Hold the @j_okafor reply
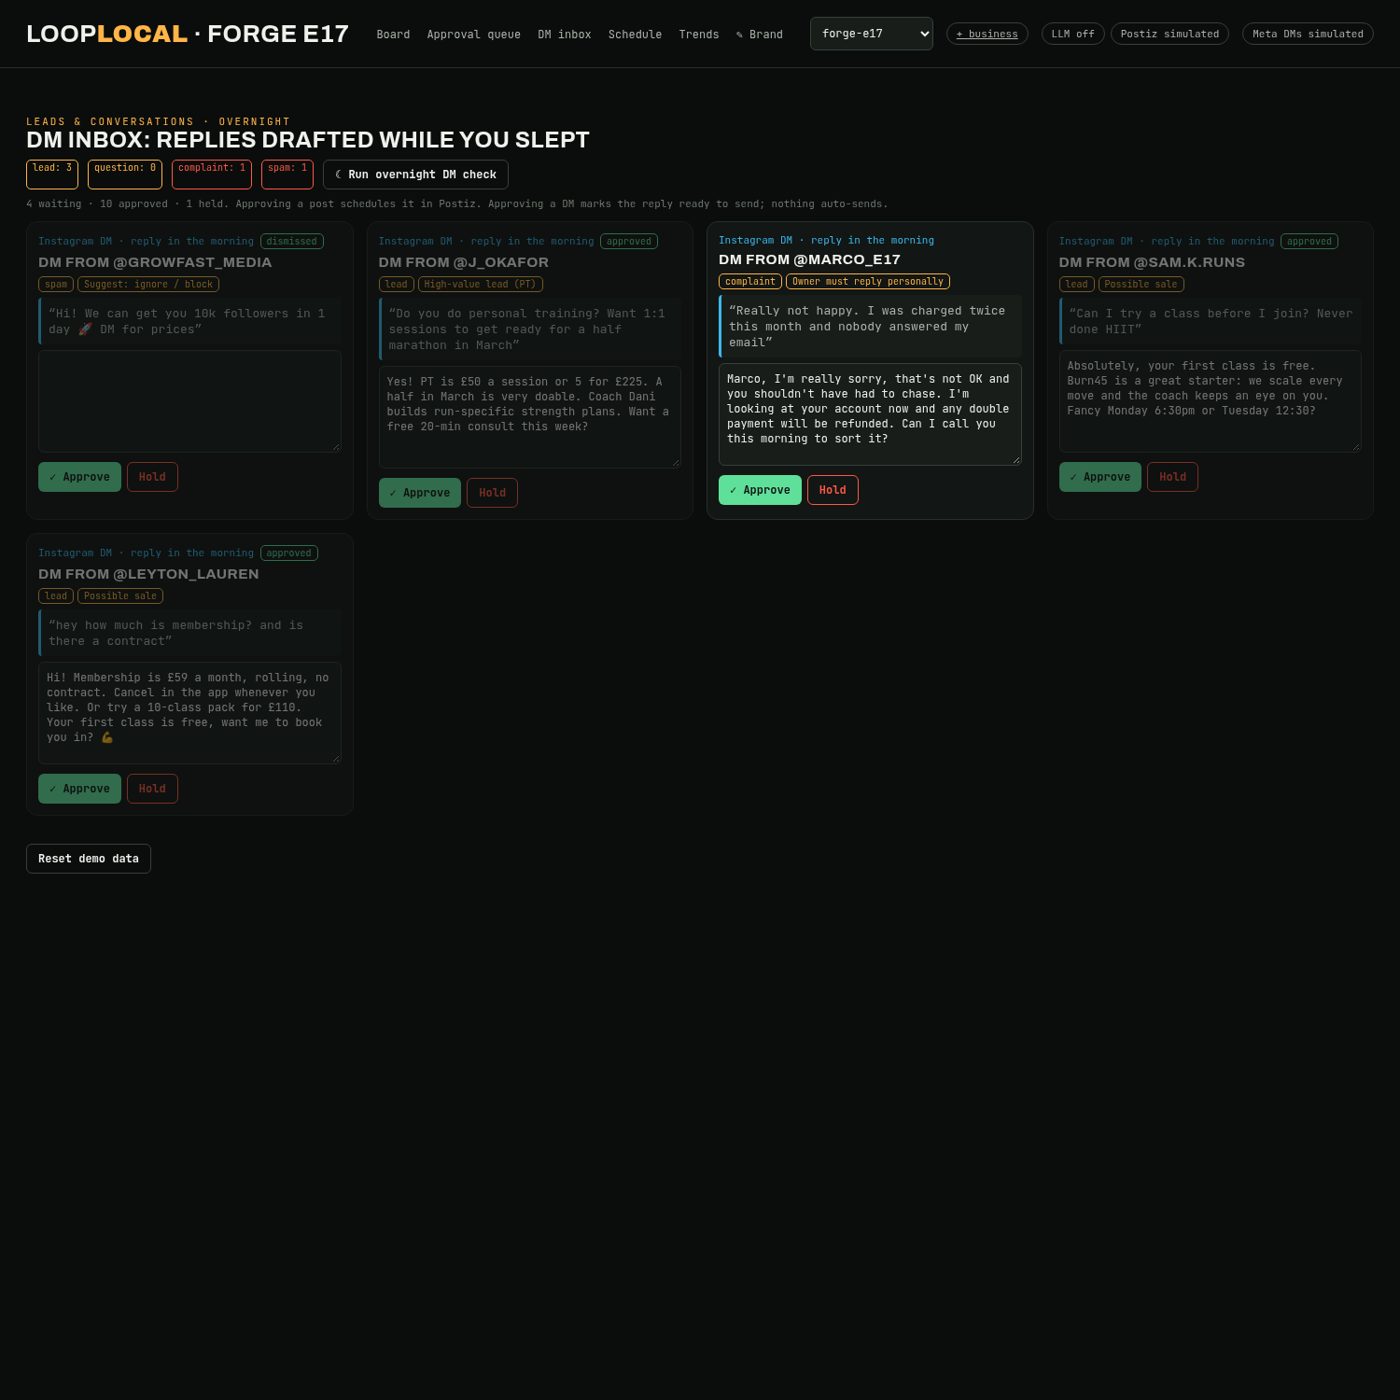 tap(492, 493)
